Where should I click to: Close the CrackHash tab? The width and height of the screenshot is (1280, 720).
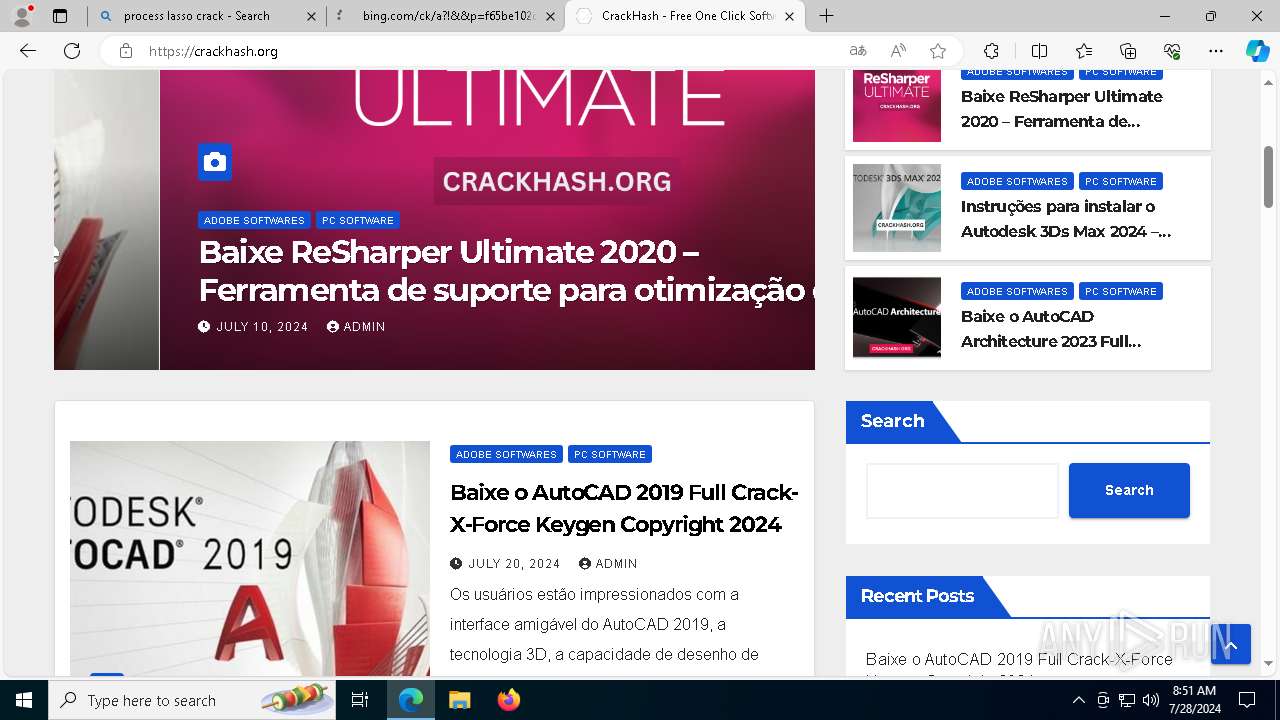(789, 16)
